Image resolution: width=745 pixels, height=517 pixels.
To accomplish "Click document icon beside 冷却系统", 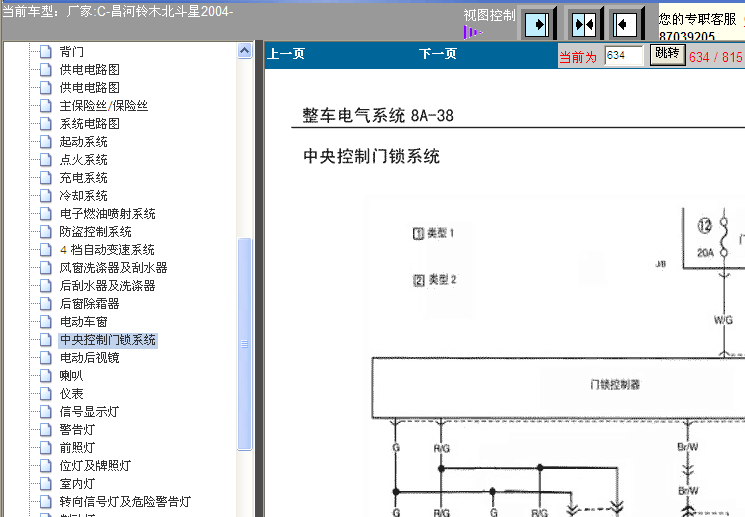I will click(x=46, y=195).
